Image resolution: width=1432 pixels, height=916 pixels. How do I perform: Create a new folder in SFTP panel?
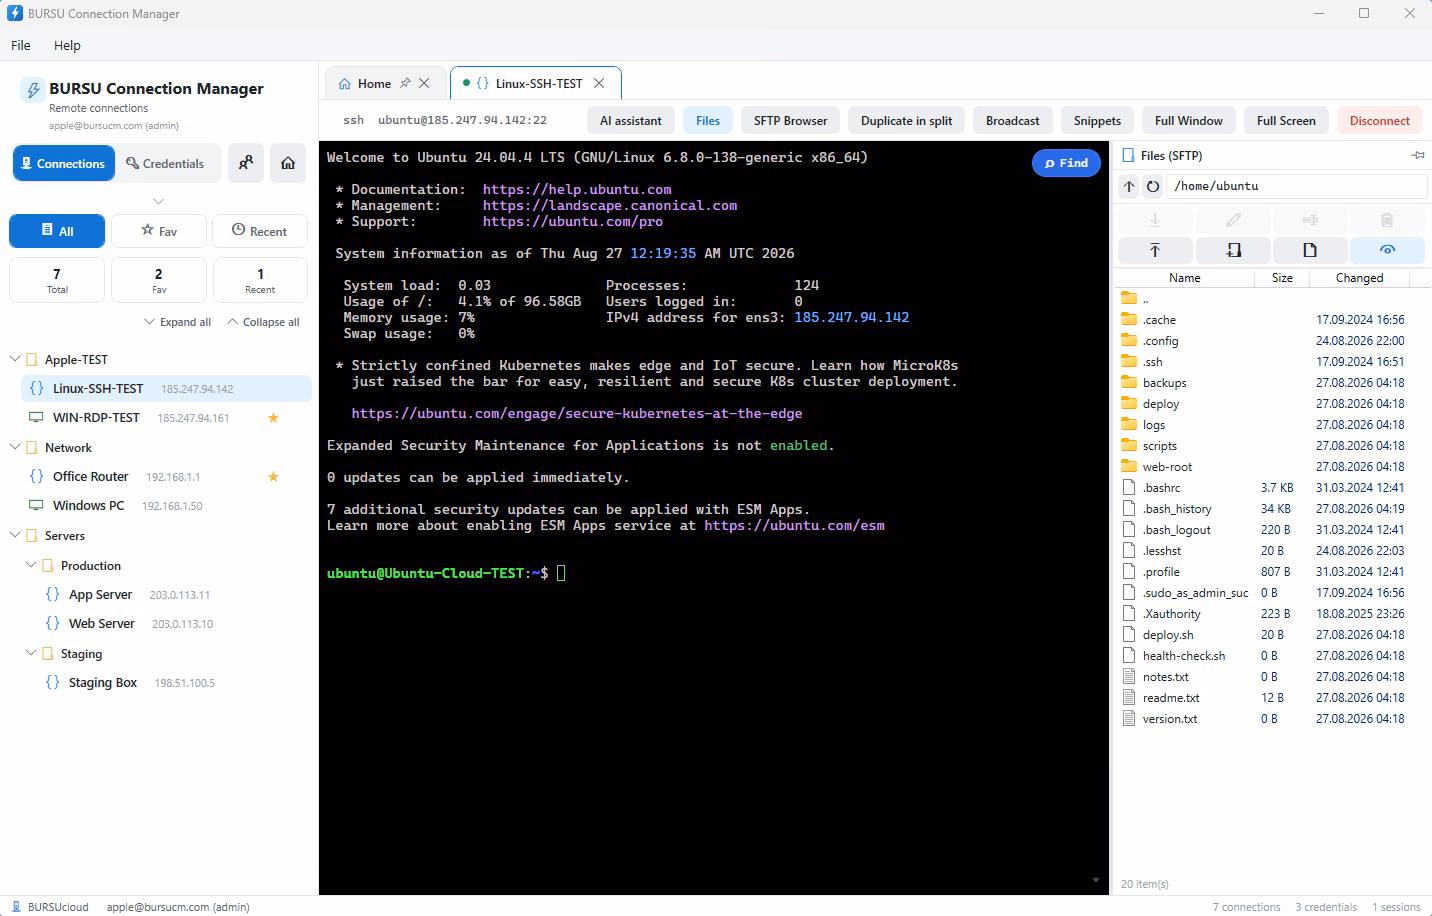click(1233, 250)
